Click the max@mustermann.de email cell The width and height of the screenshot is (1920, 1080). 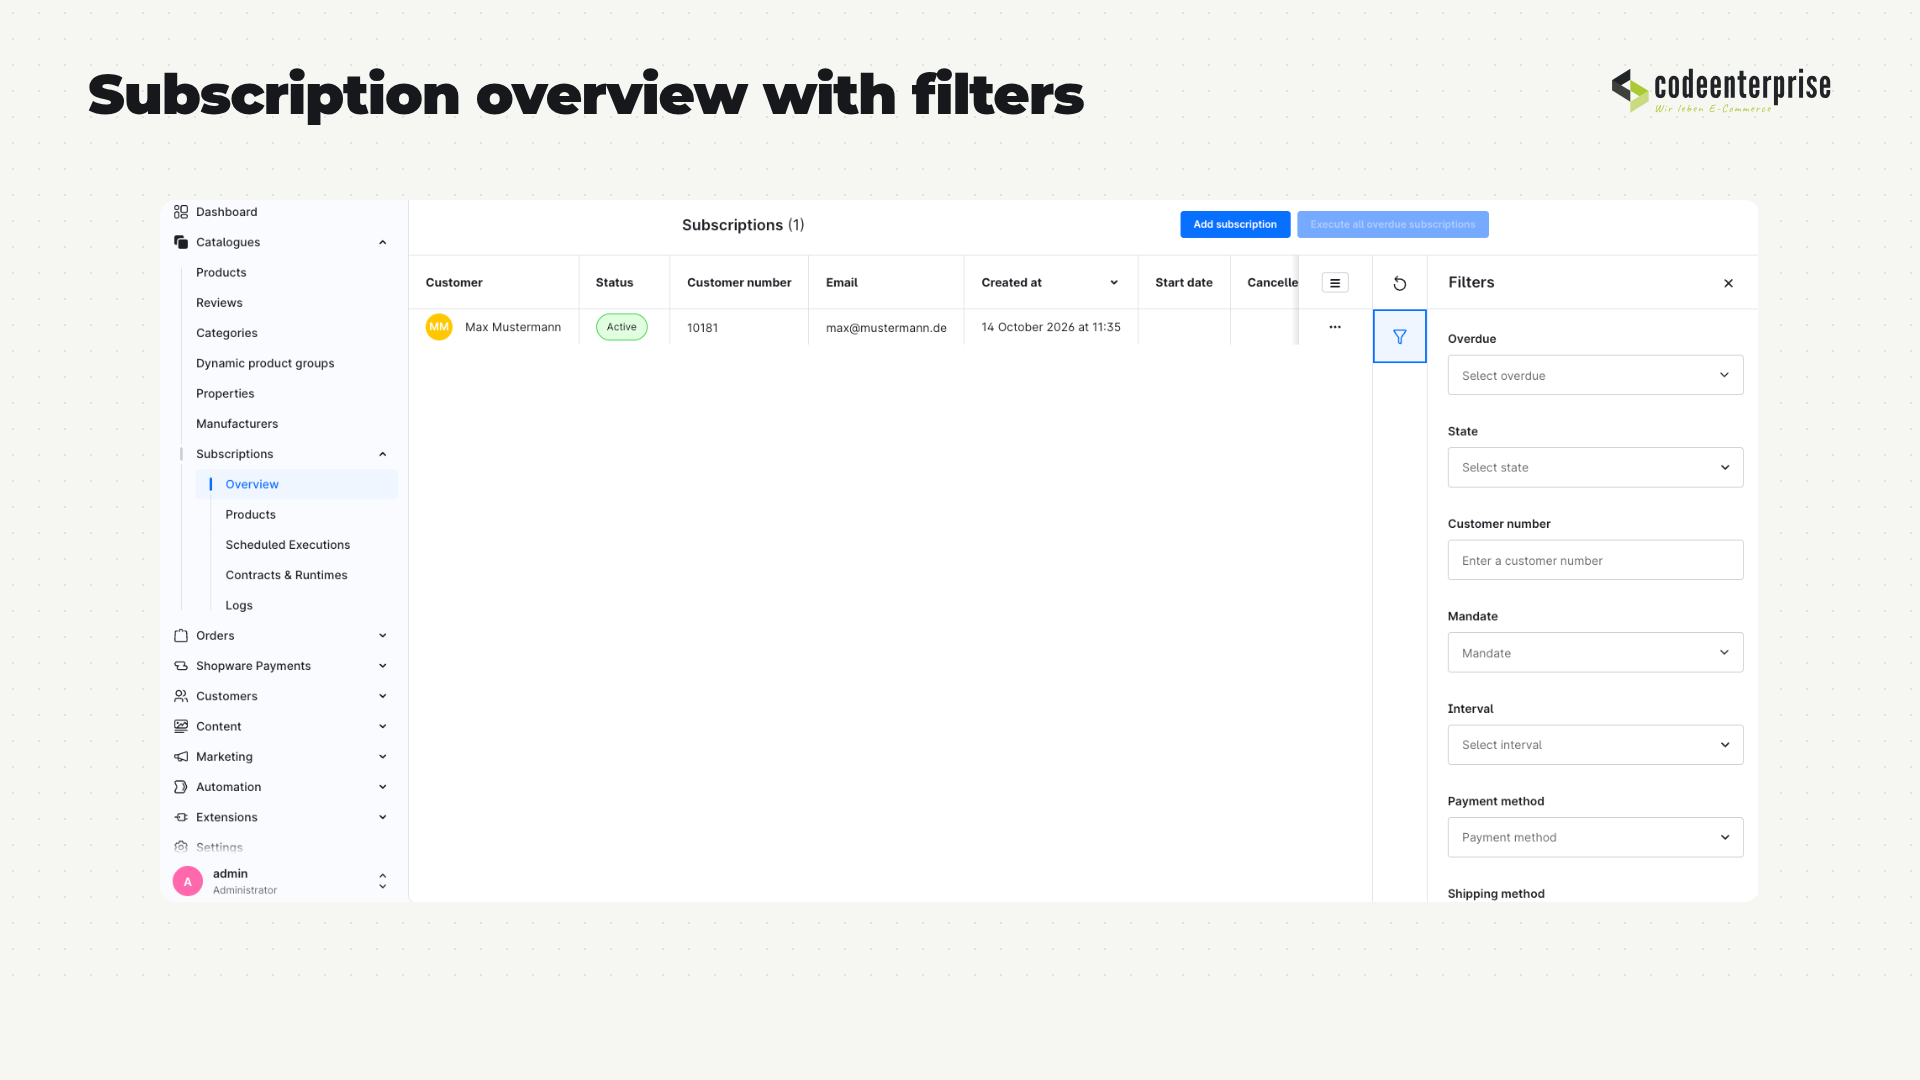pyautogui.click(x=886, y=328)
